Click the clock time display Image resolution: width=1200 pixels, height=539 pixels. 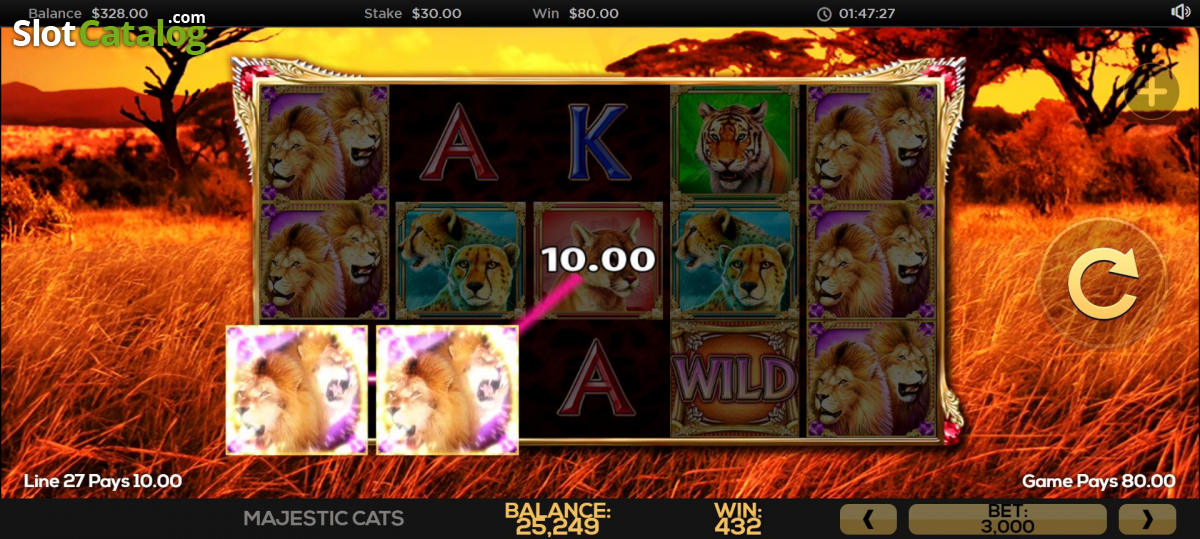[856, 14]
